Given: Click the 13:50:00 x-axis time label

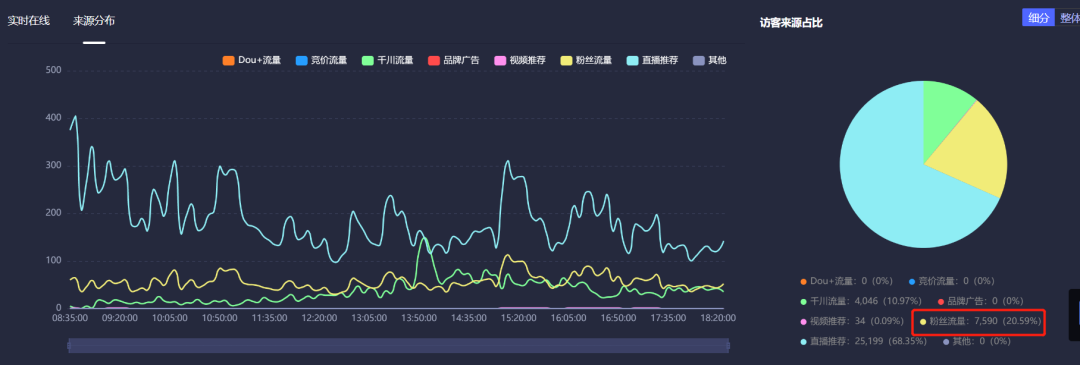Looking at the screenshot, I should click(419, 318).
